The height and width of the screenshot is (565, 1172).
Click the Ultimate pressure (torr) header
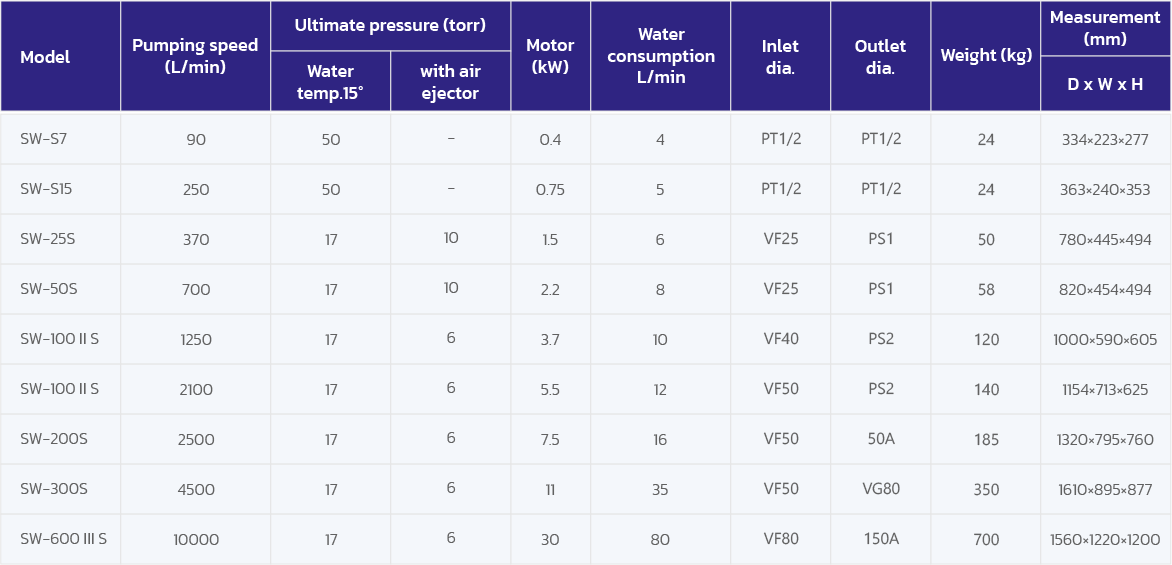[390, 26]
